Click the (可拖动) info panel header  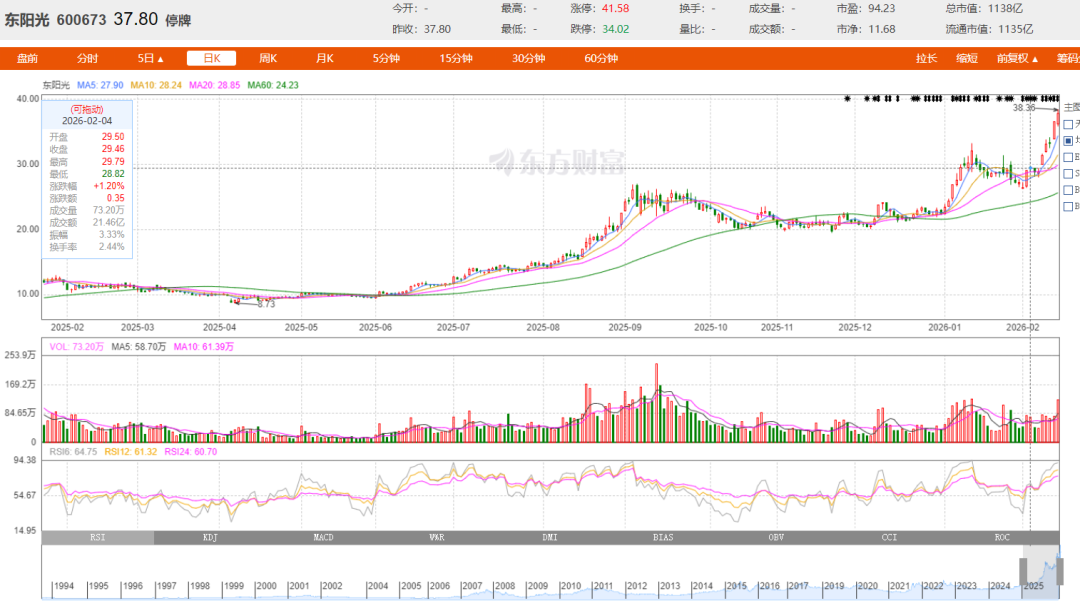[x=87, y=109]
